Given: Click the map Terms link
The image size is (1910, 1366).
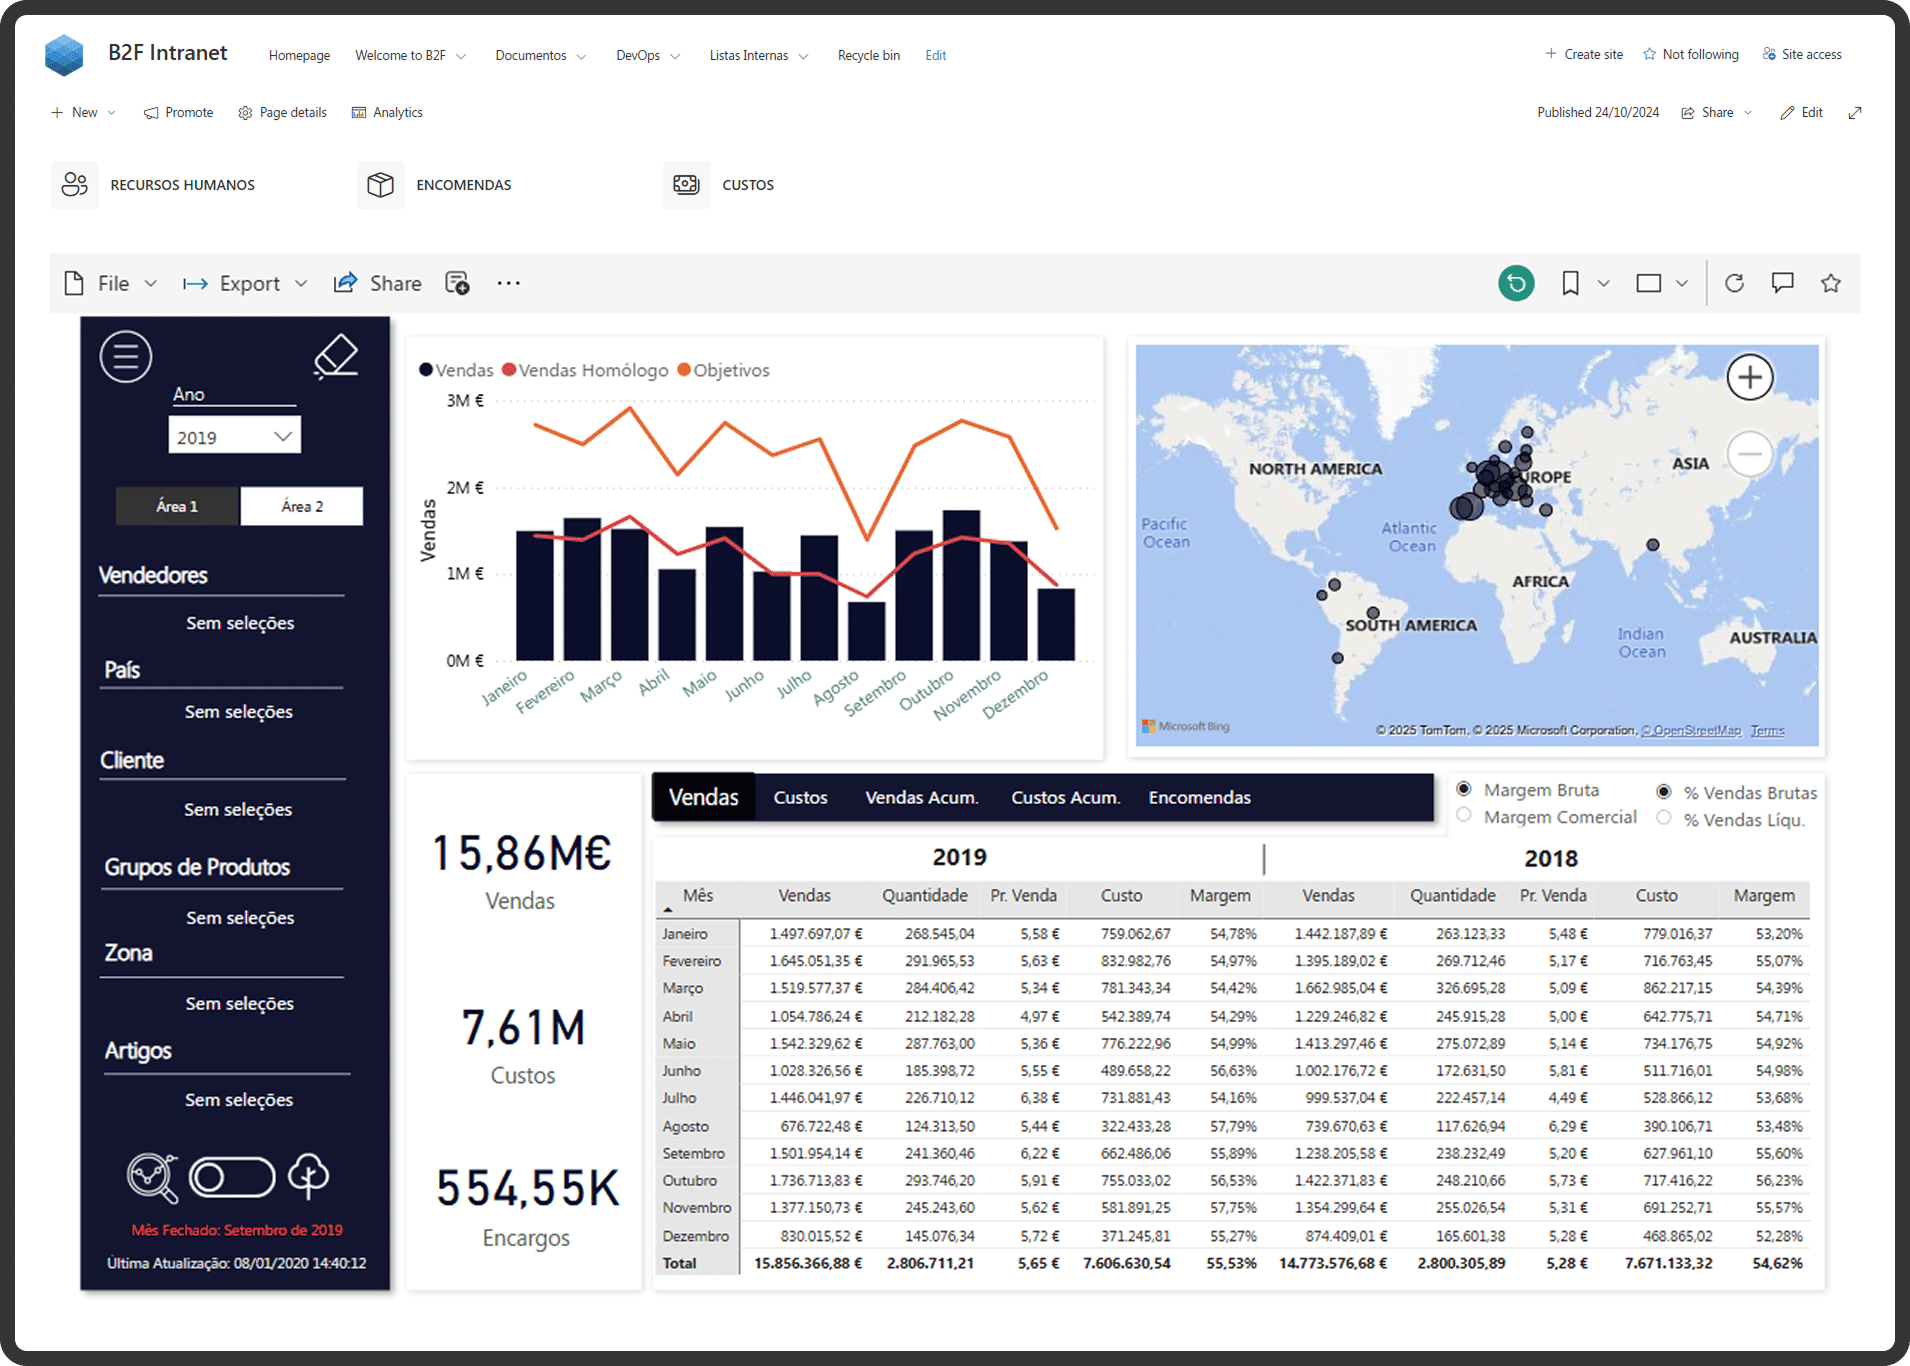Looking at the screenshot, I should click(1767, 730).
